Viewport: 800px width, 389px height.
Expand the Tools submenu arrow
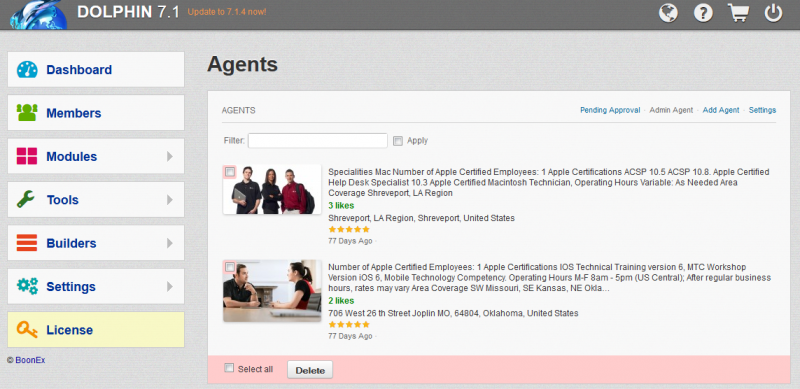170,200
